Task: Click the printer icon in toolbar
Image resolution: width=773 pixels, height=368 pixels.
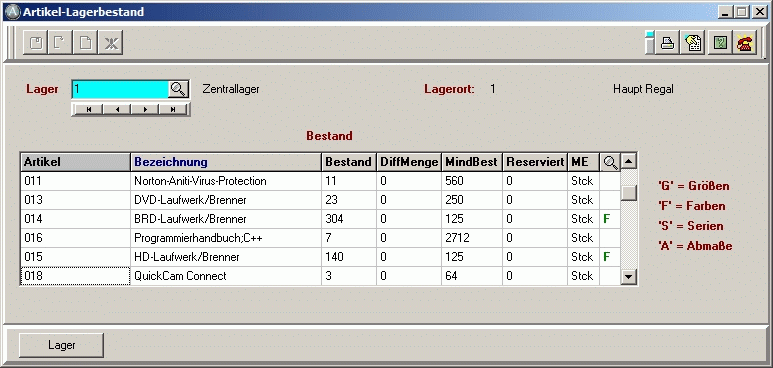Action: coord(668,43)
